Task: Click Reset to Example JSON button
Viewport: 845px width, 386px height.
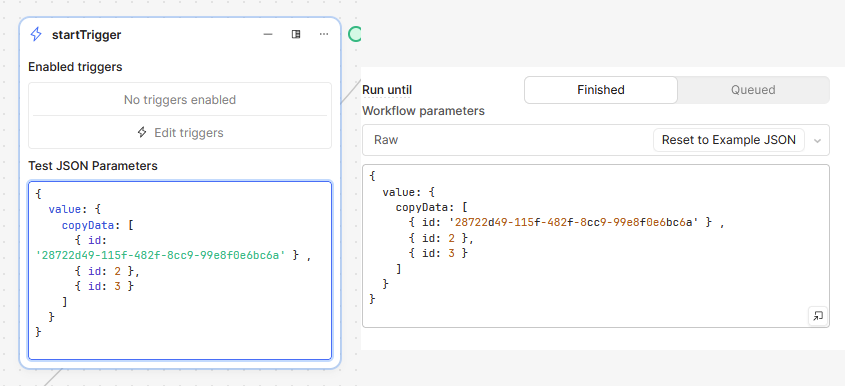Action: point(729,140)
